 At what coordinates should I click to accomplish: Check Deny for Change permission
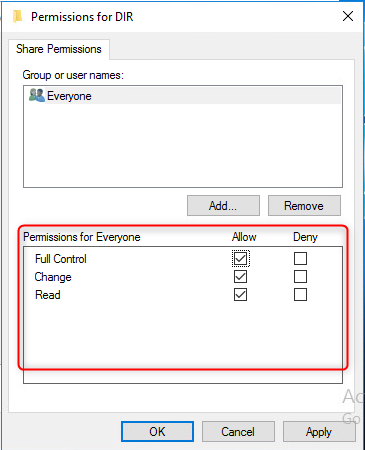[300, 276]
